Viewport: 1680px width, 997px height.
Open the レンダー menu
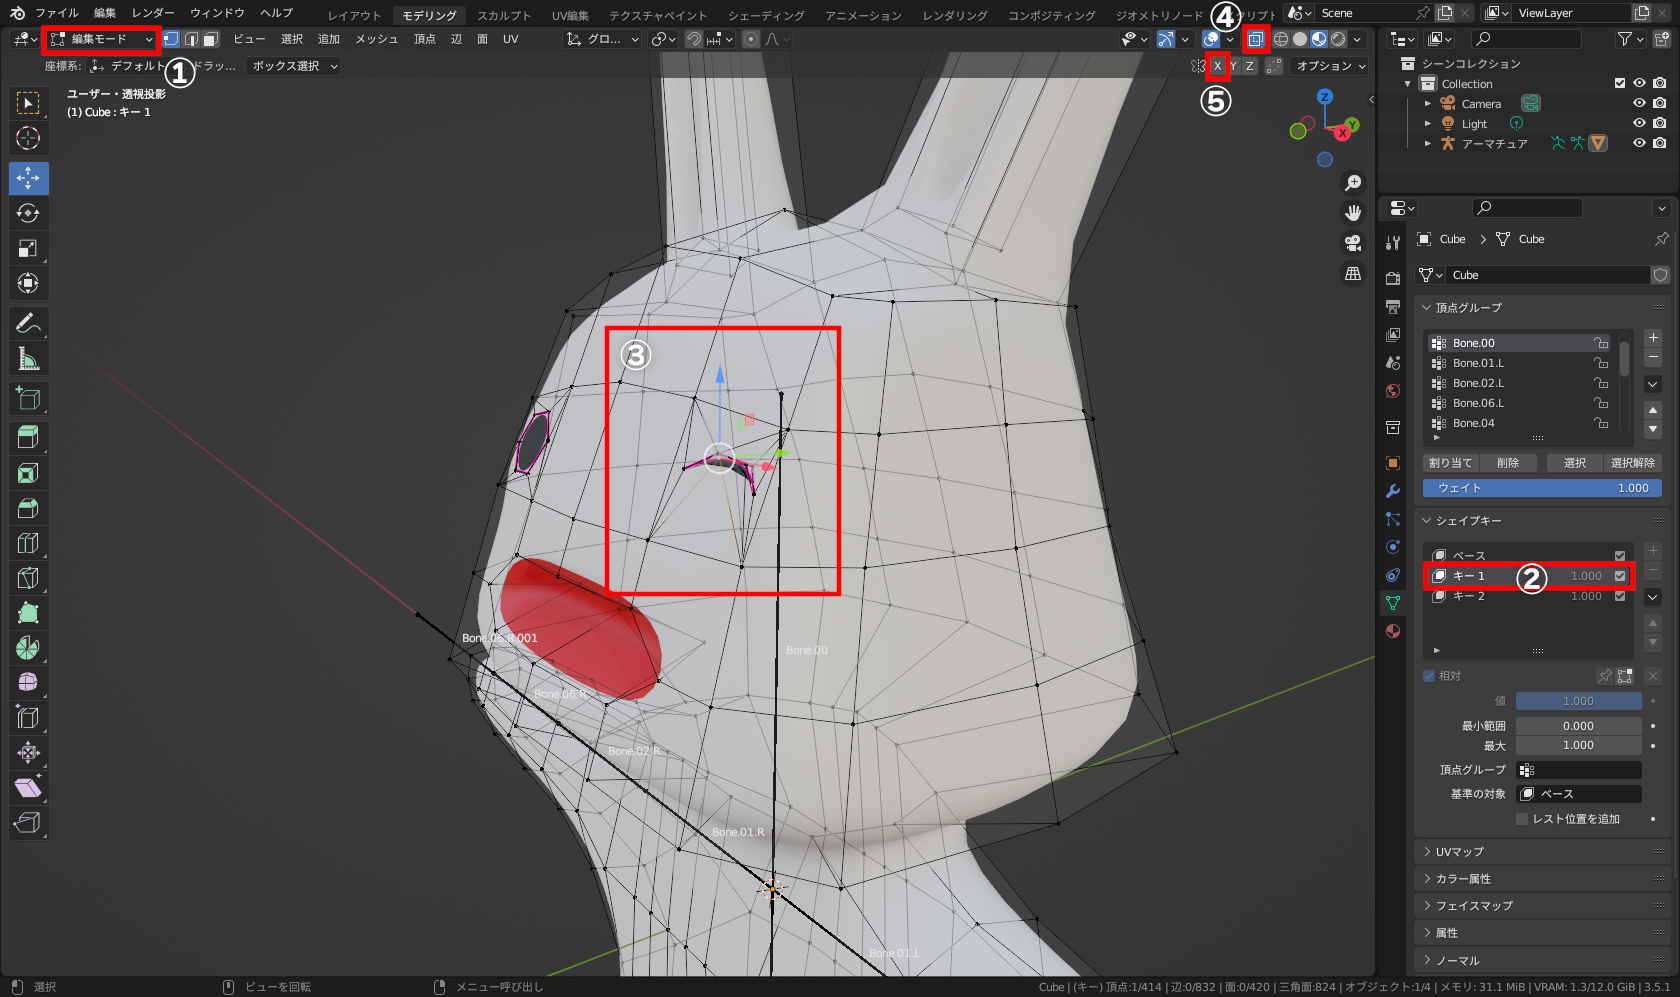pyautogui.click(x=153, y=13)
